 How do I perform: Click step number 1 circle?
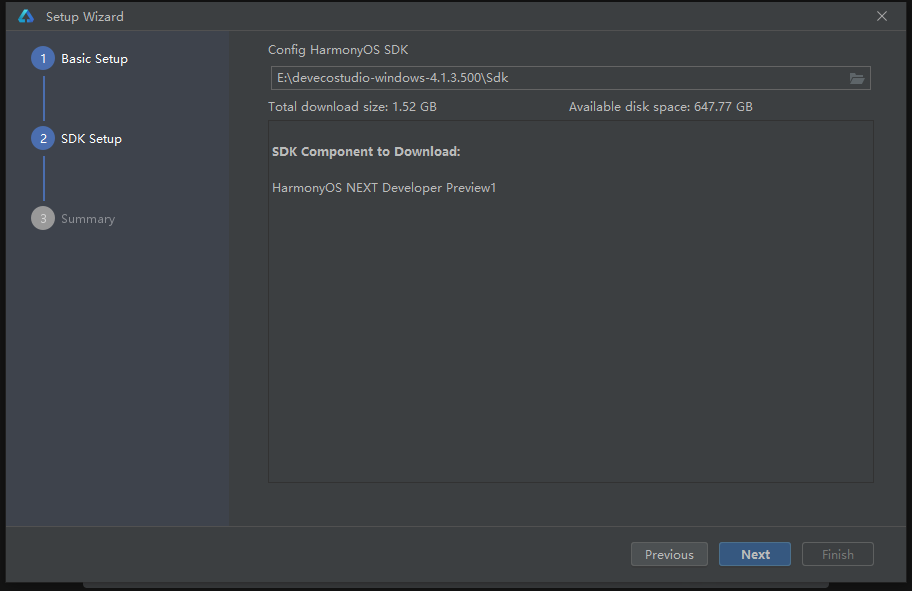point(43,59)
